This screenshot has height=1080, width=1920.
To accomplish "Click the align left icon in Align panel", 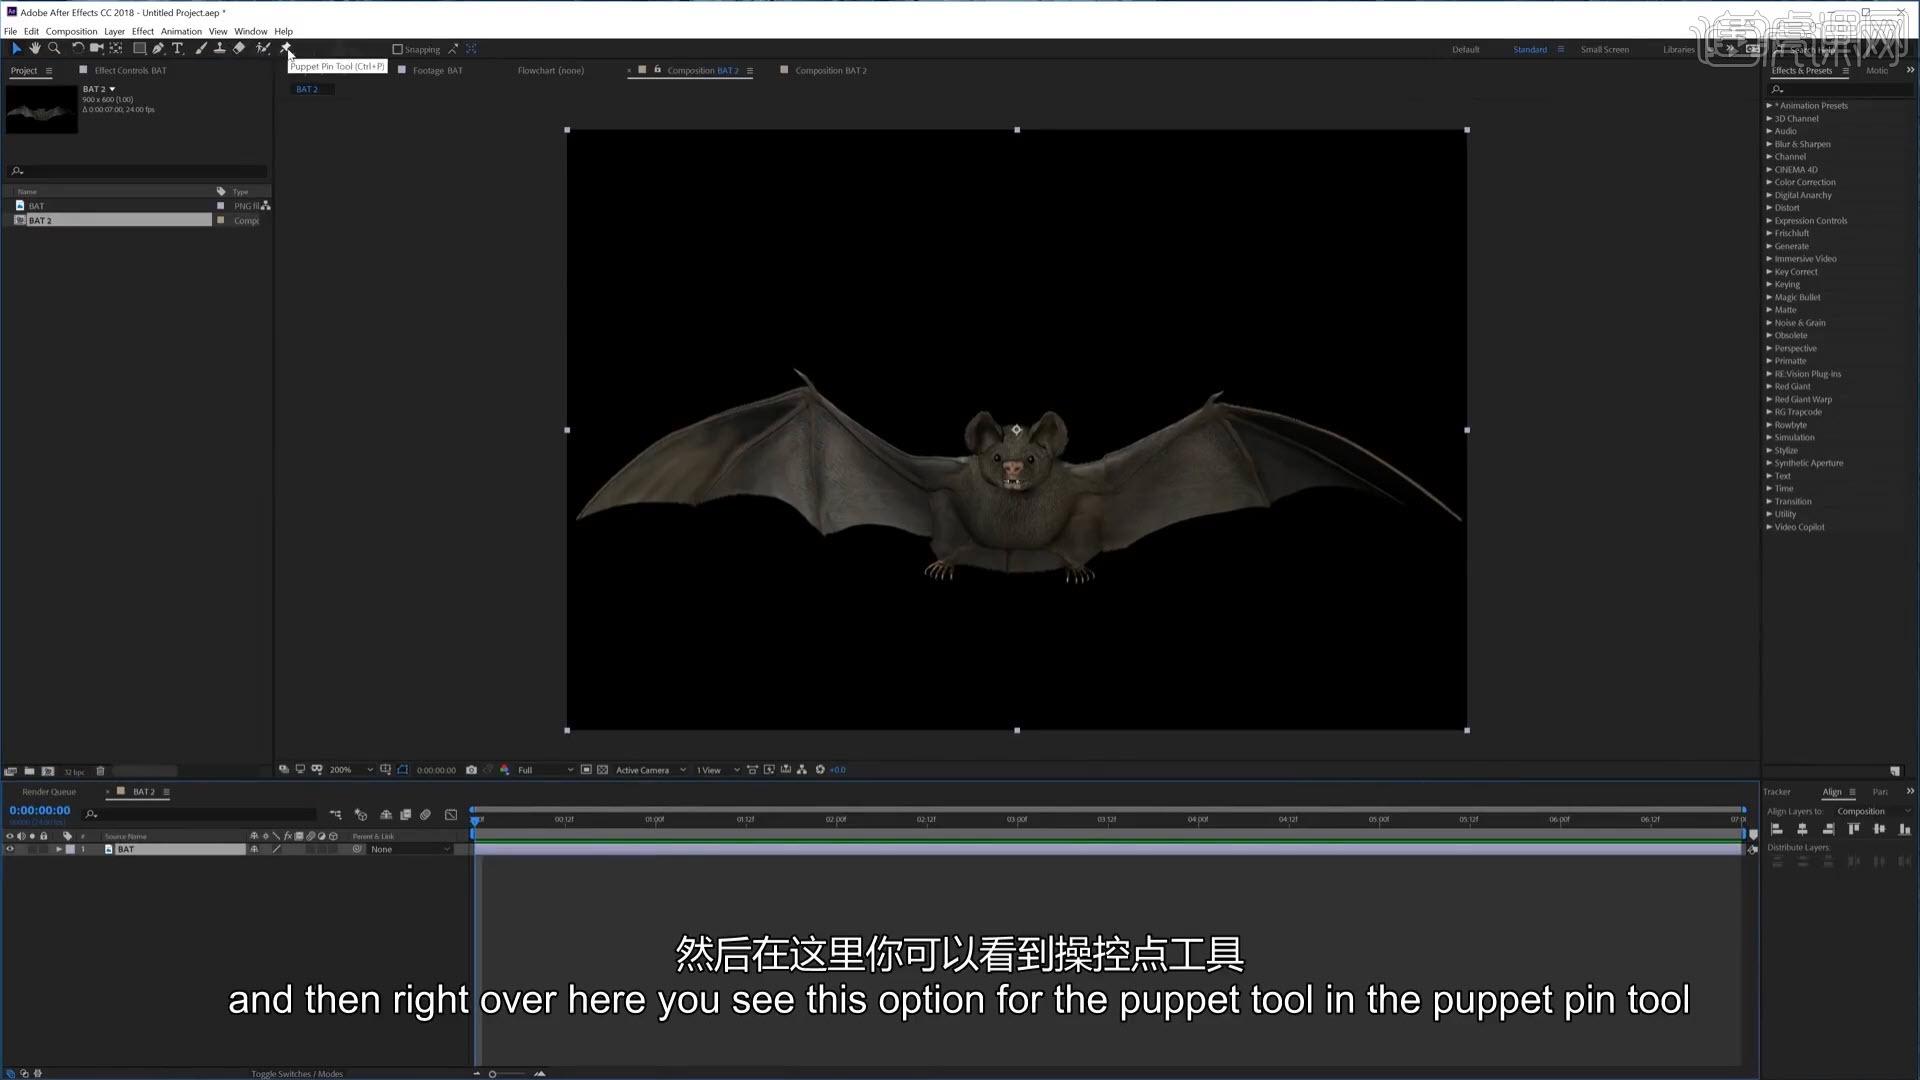I will point(1777,829).
